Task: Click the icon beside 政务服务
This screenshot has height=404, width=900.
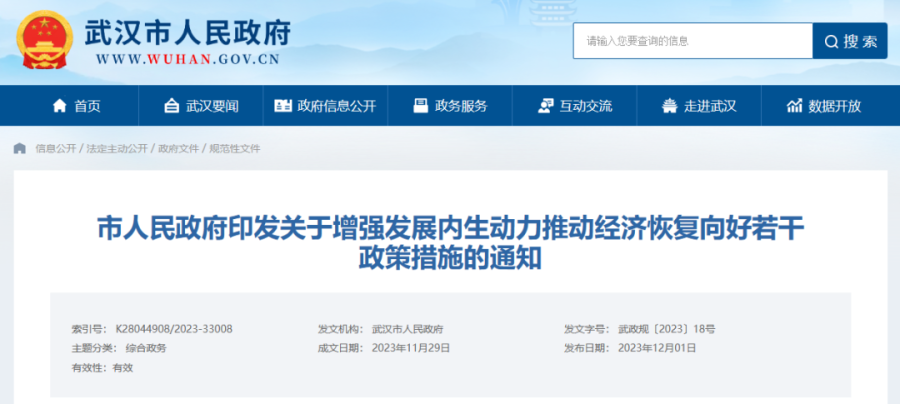Action: pos(421,106)
